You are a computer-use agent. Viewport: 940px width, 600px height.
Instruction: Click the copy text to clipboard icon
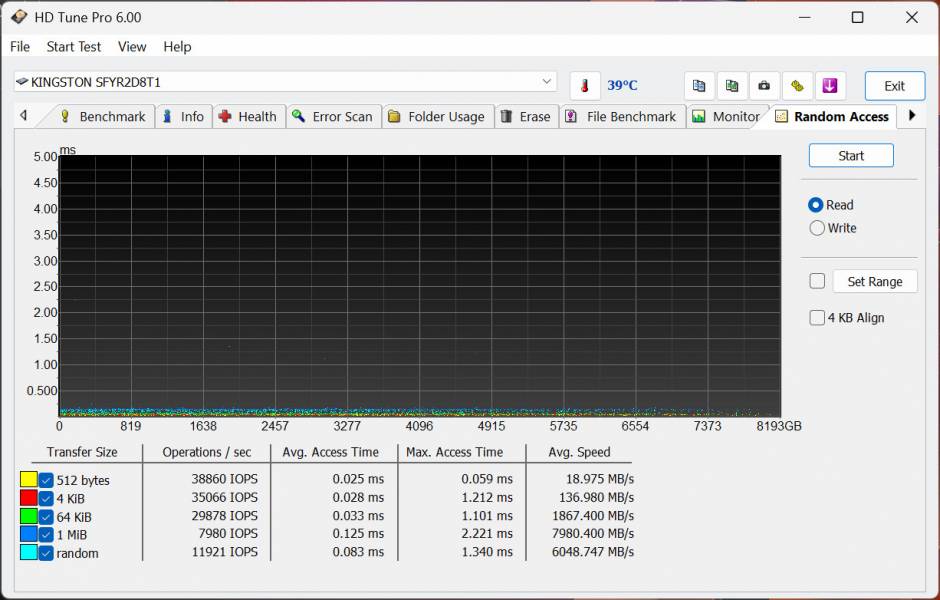(x=699, y=86)
